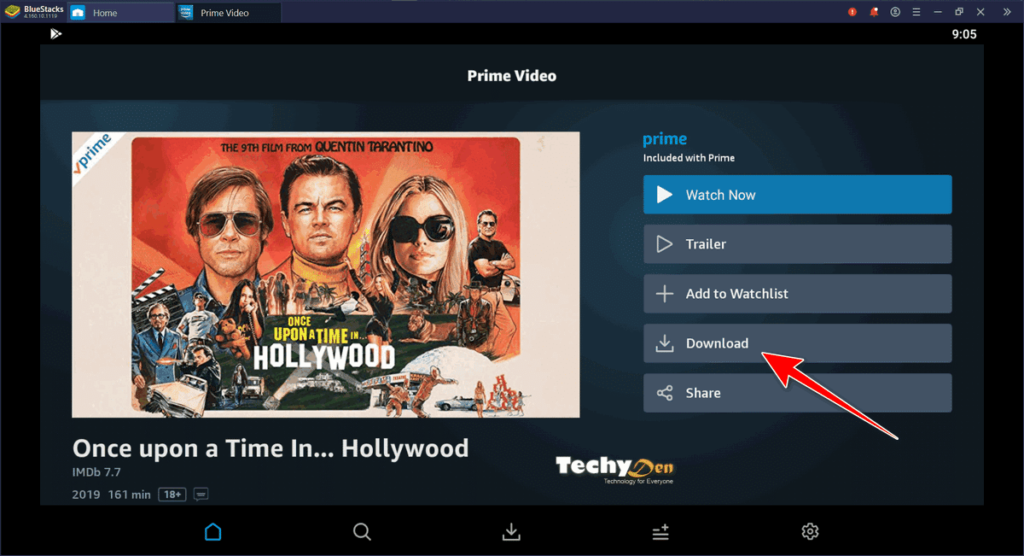1024x556 pixels.
Task: Select the Prime Video tab
Action: (x=229, y=12)
